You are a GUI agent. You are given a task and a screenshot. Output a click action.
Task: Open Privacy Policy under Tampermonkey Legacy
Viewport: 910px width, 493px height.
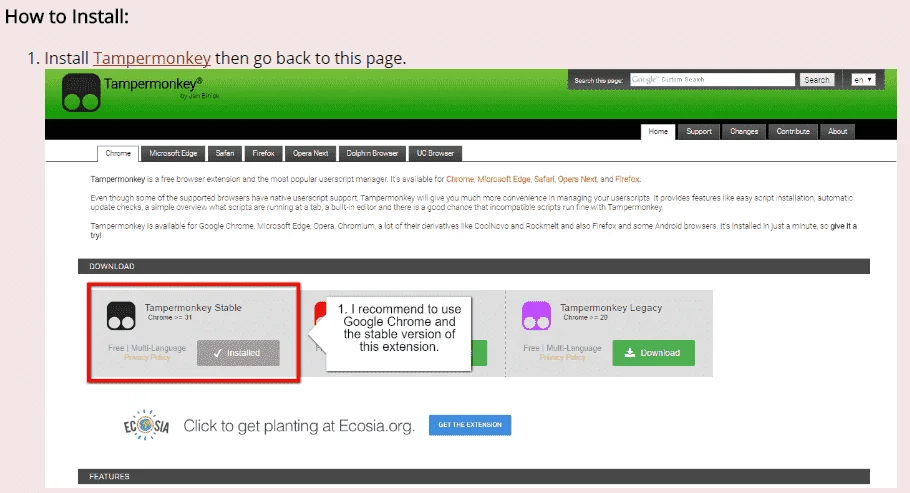[562, 358]
